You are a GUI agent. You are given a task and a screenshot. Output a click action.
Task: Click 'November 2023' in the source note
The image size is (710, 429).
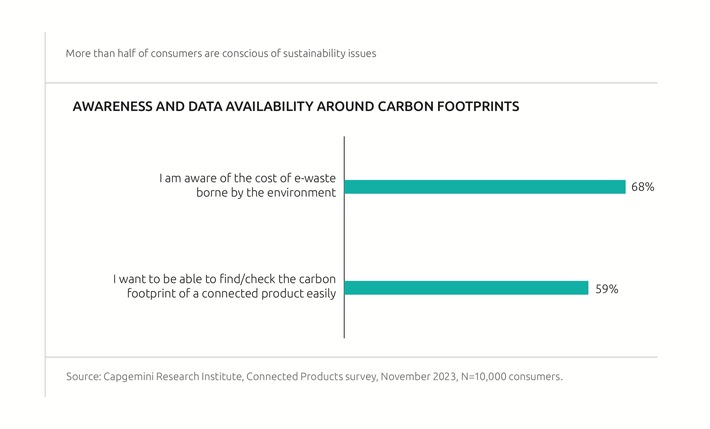pos(418,376)
